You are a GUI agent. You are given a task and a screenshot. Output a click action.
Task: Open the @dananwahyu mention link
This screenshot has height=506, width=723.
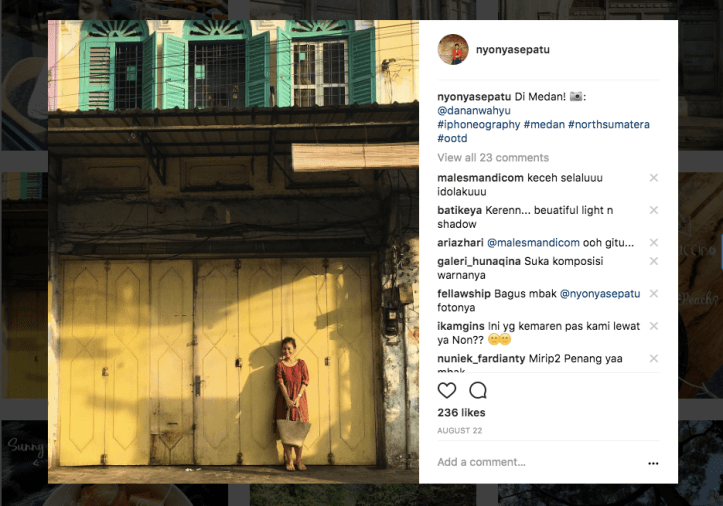coord(474,111)
